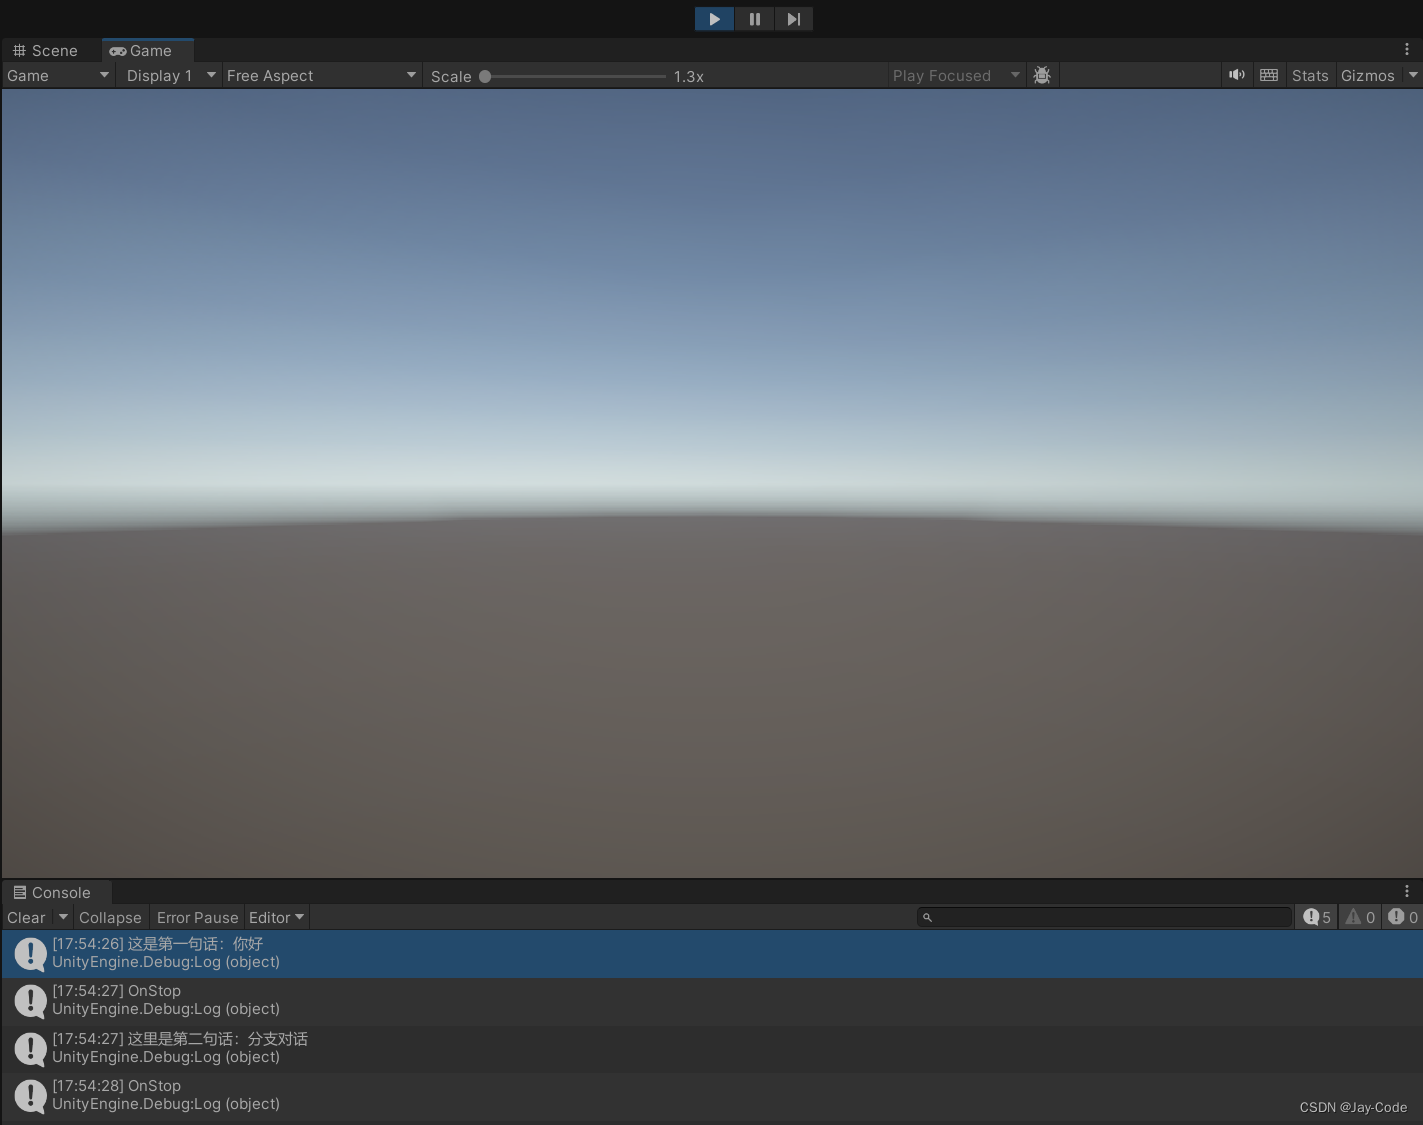This screenshot has height=1125, width=1423.
Task: Toggle the errors filter showing 0
Action: click(x=1403, y=917)
